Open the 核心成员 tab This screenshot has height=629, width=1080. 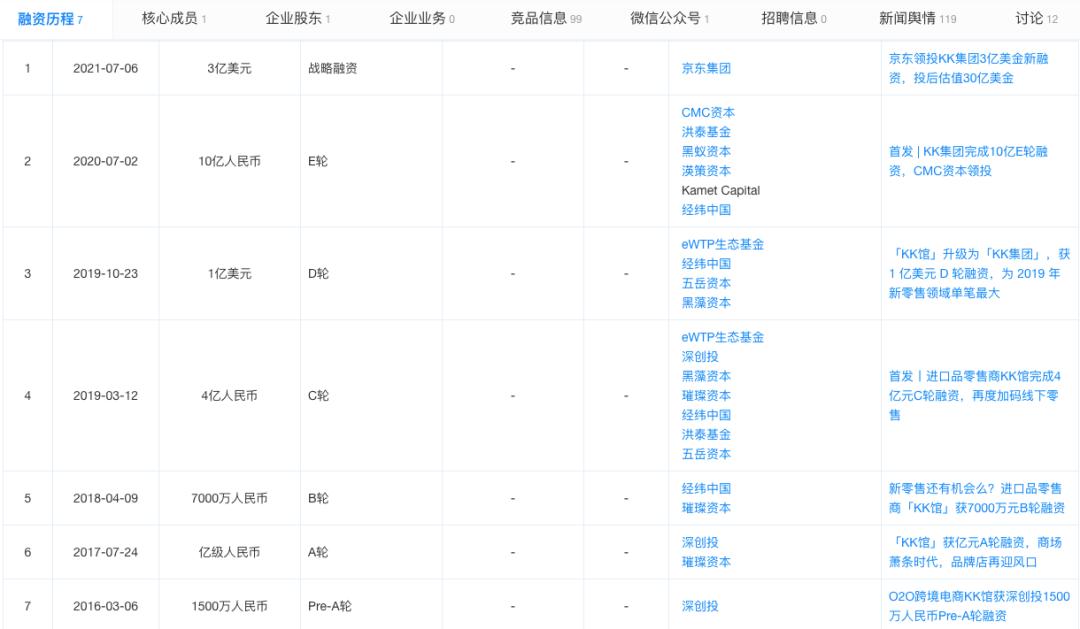click(174, 19)
